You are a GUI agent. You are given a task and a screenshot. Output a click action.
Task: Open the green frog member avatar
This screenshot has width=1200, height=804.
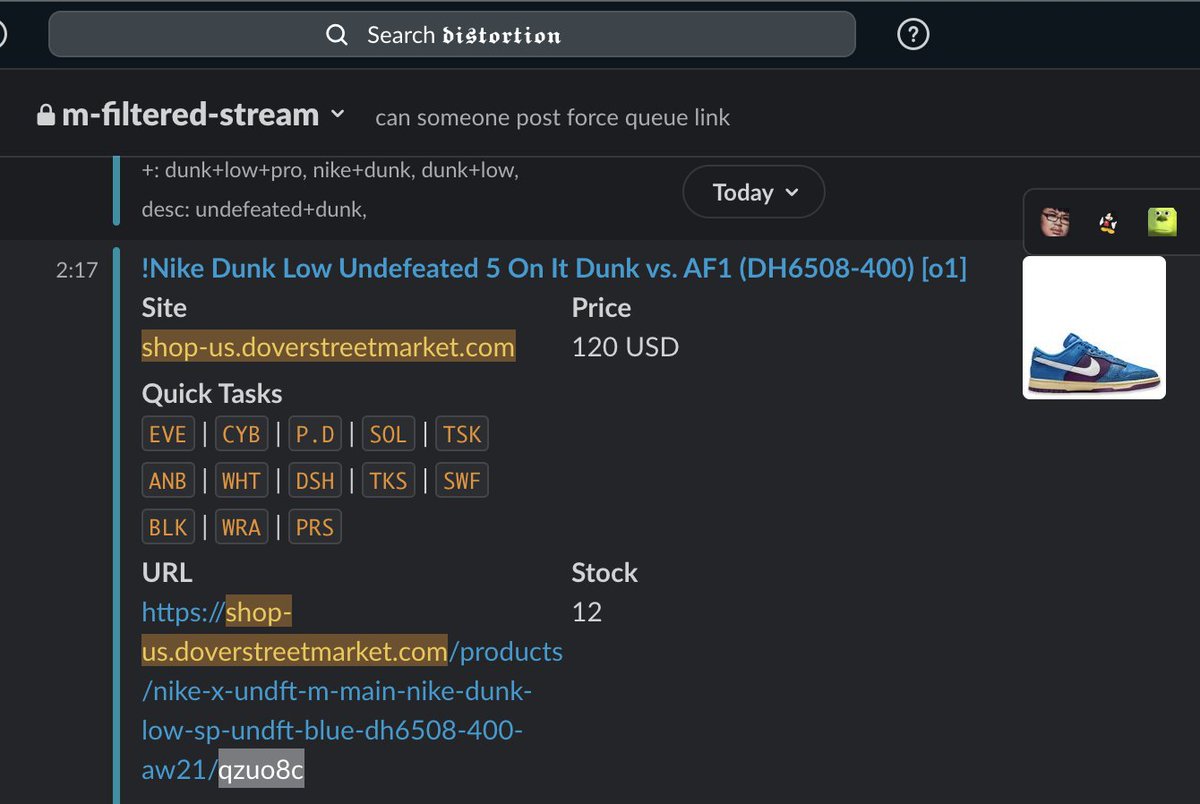(1161, 221)
